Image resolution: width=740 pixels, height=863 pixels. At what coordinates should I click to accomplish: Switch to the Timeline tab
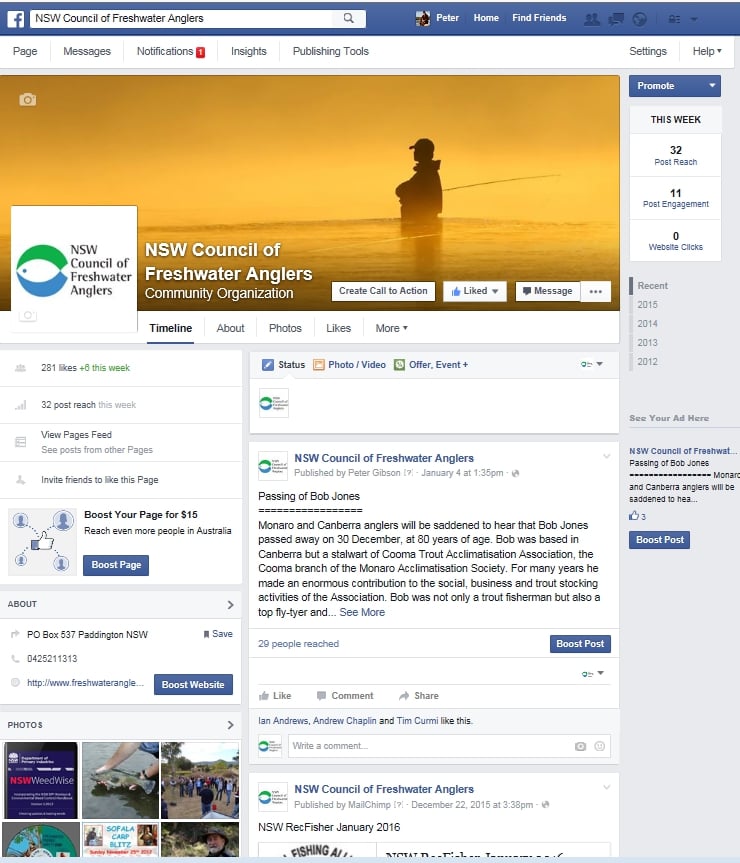coord(171,329)
